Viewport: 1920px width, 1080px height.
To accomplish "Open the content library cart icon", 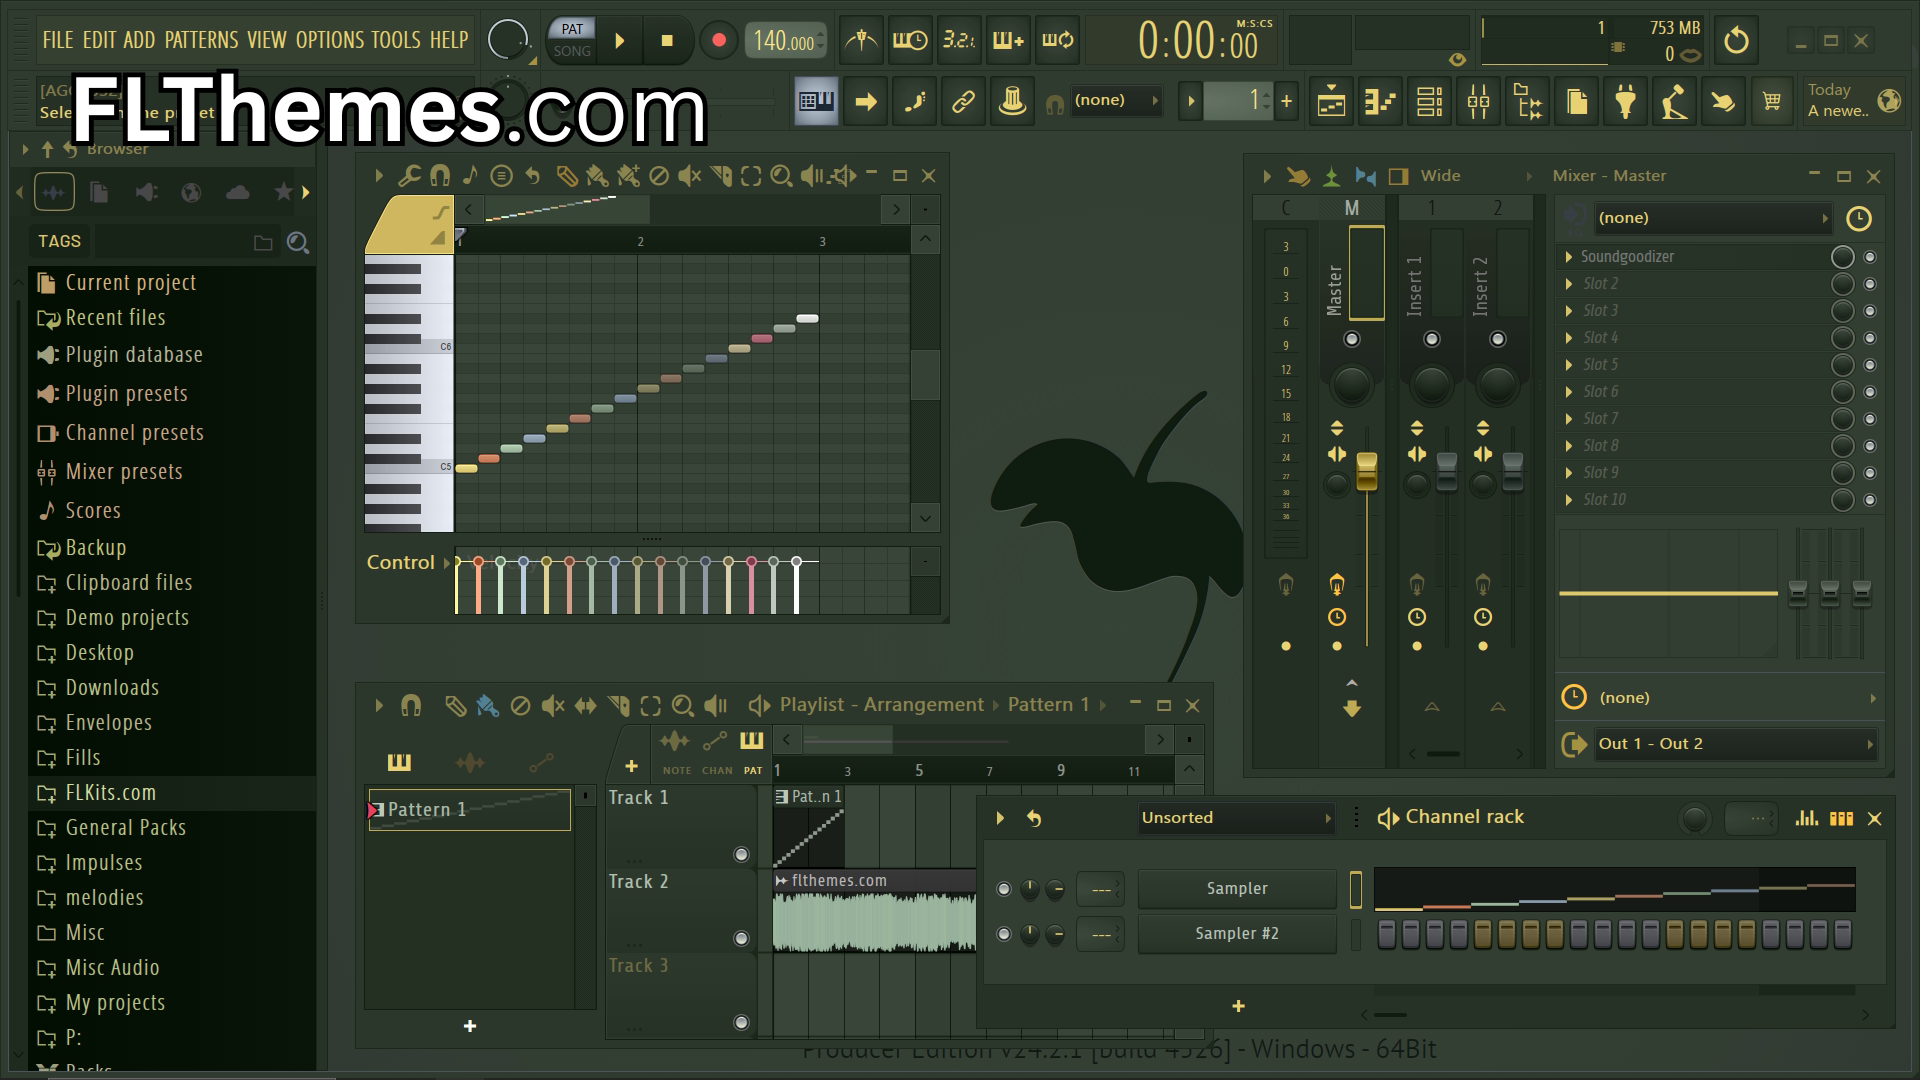I will [x=1772, y=101].
